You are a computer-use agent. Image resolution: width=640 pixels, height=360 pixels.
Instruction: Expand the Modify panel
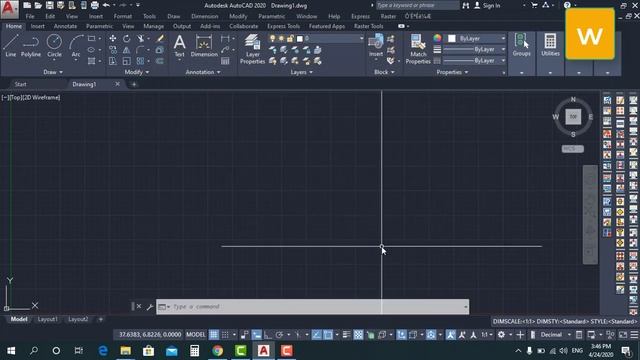click(137, 72)
